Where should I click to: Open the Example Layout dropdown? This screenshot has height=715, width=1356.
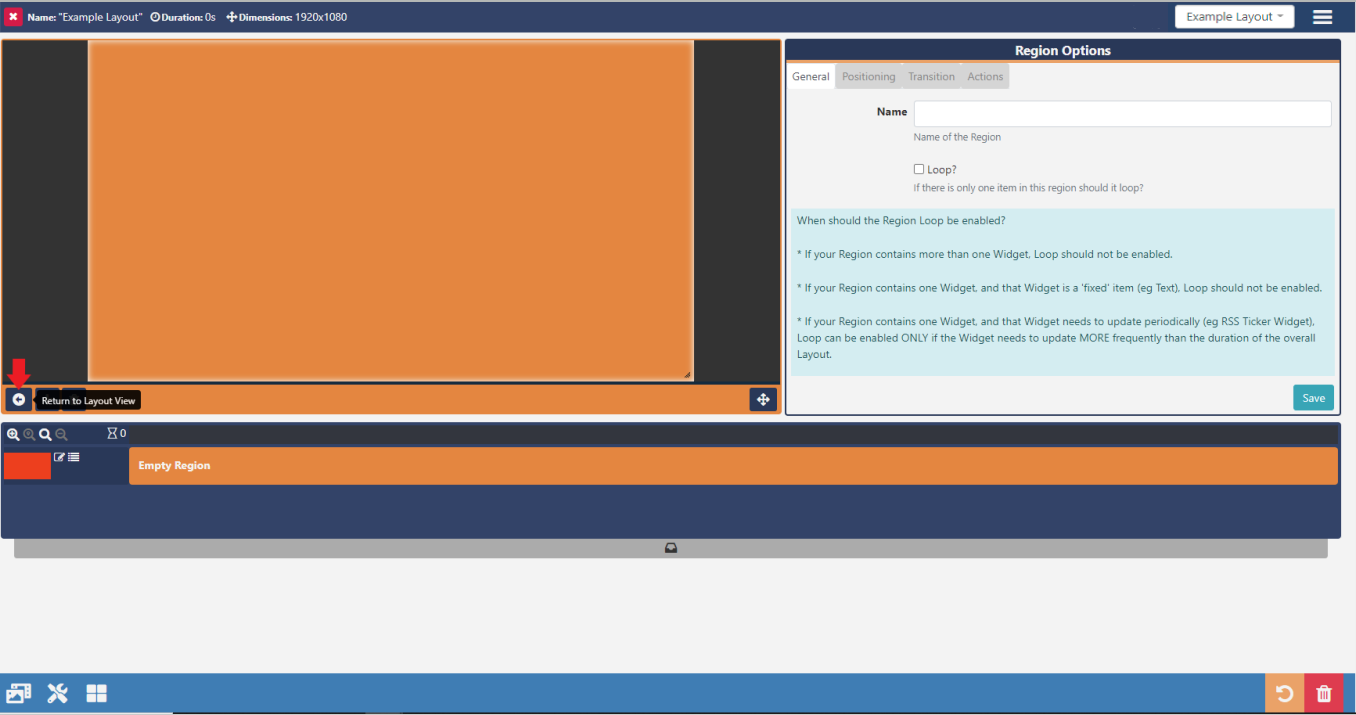[1234, 17]
